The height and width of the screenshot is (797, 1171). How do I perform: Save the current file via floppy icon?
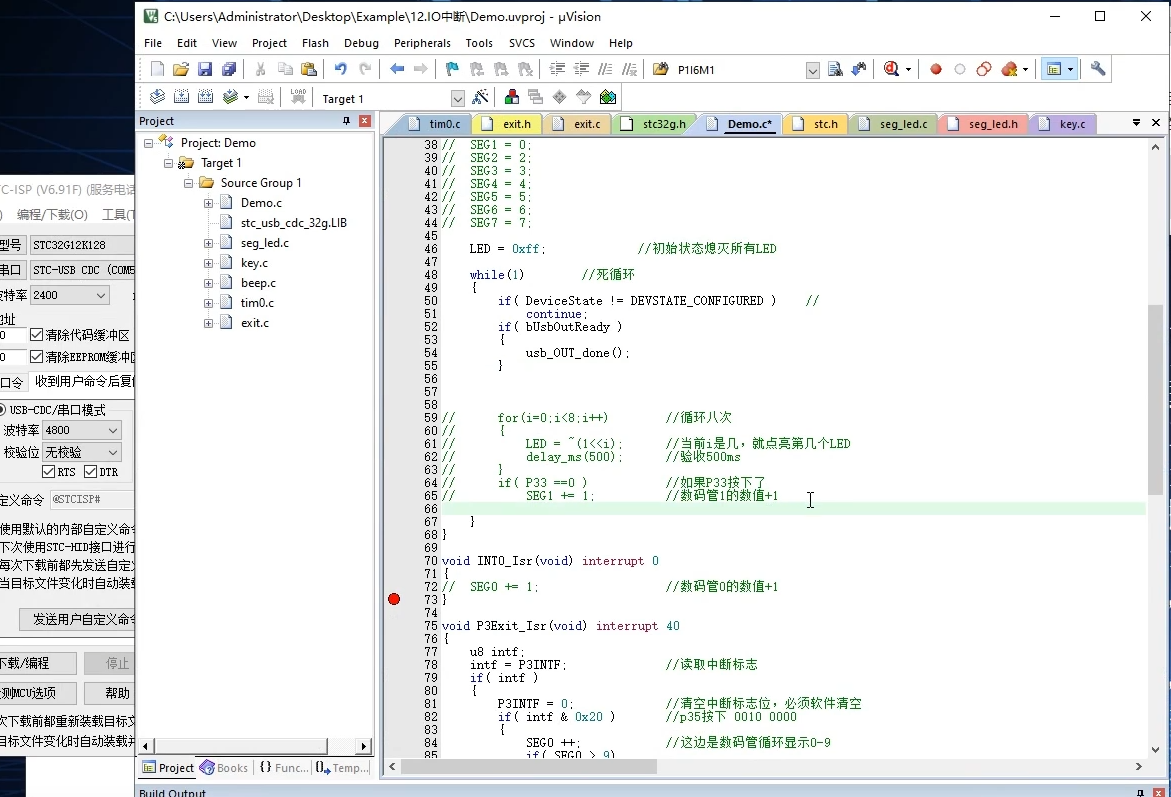(205, 69)
